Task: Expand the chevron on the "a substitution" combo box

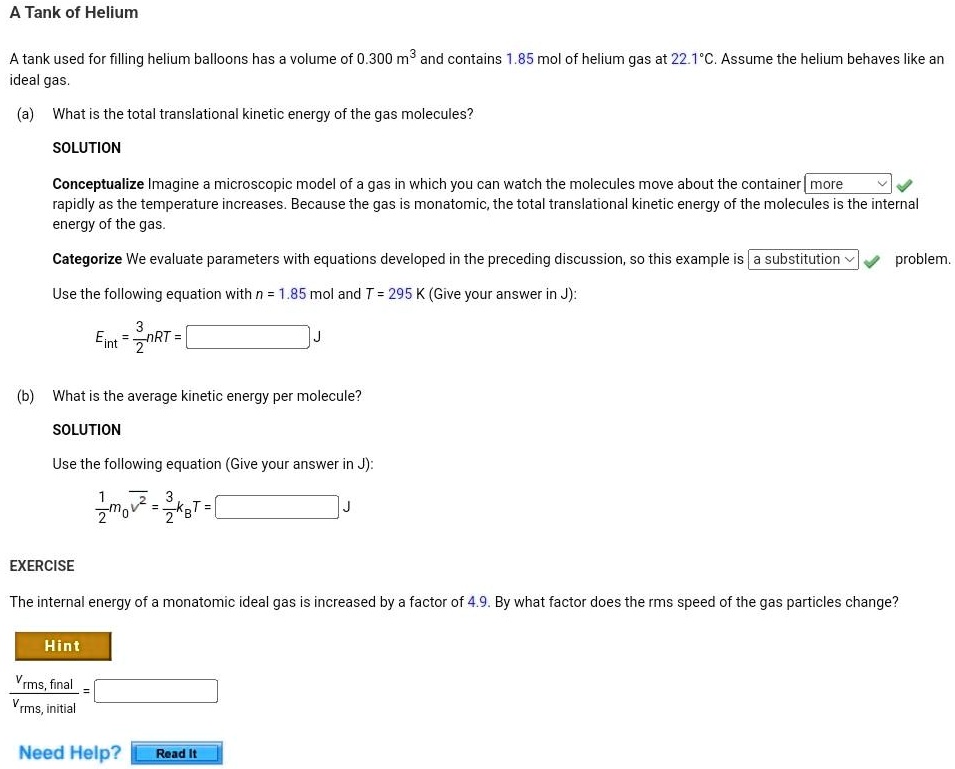Action: tap(847, 259)
